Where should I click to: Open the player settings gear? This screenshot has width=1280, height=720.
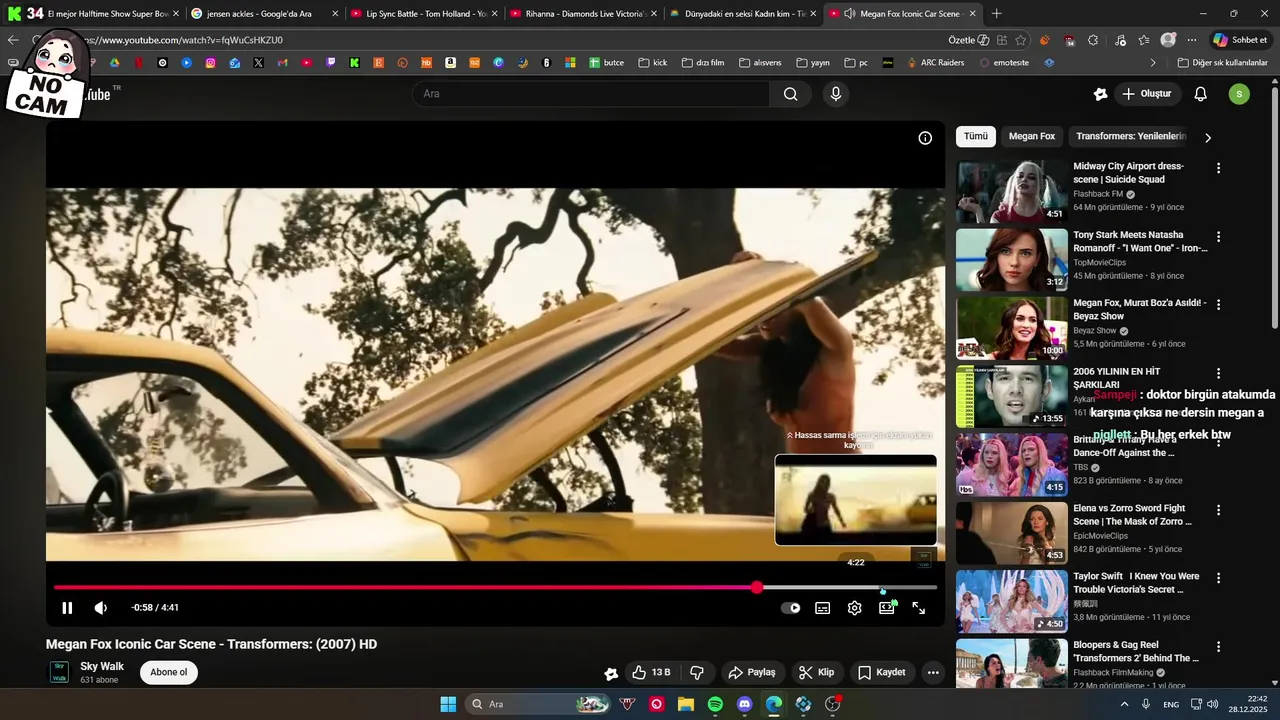tap(854, 608)
